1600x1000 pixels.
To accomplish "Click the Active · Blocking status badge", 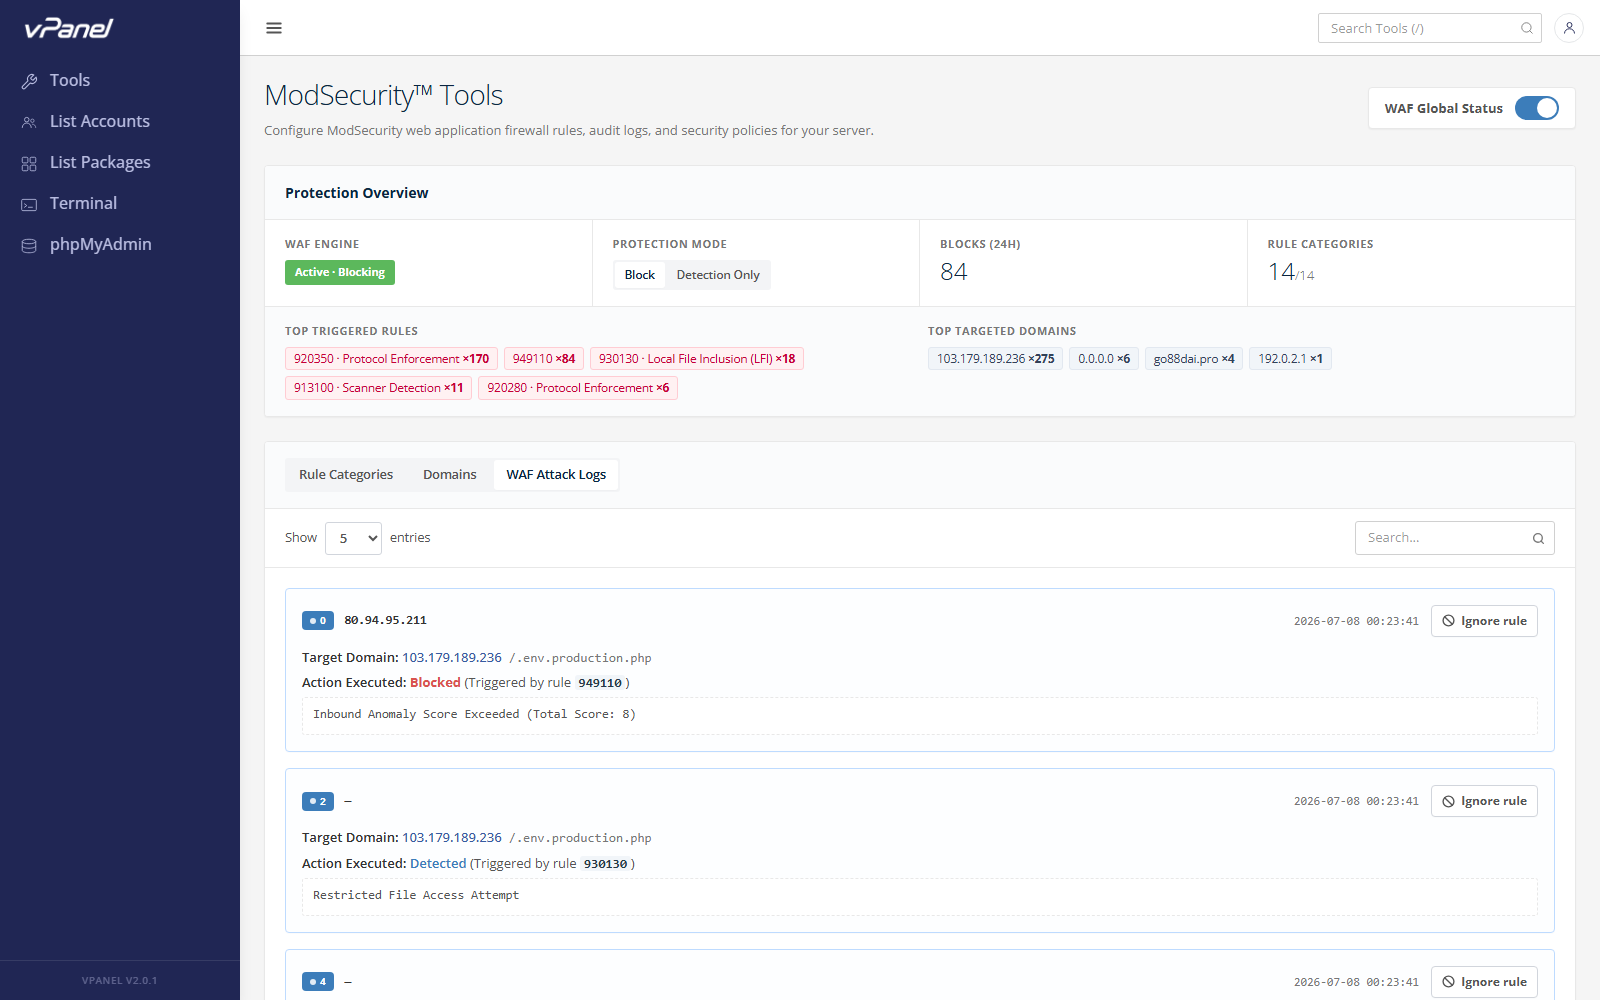I will click(340, 272).
